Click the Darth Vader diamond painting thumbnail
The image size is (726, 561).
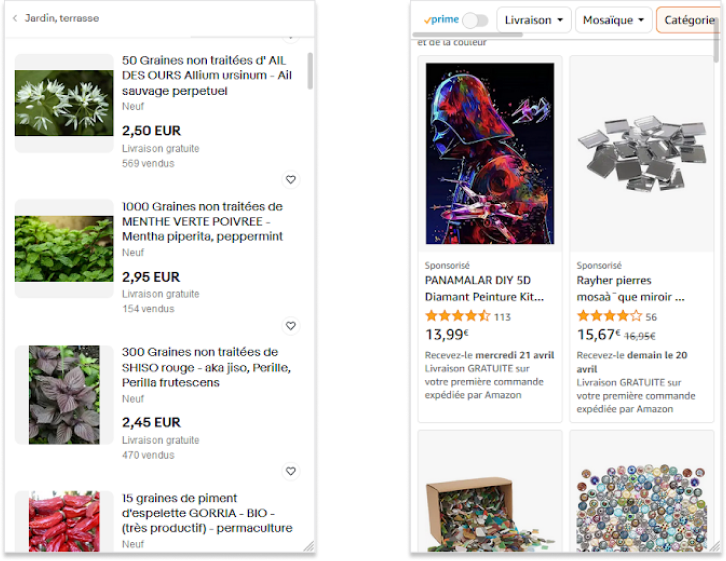coord(490,154)
